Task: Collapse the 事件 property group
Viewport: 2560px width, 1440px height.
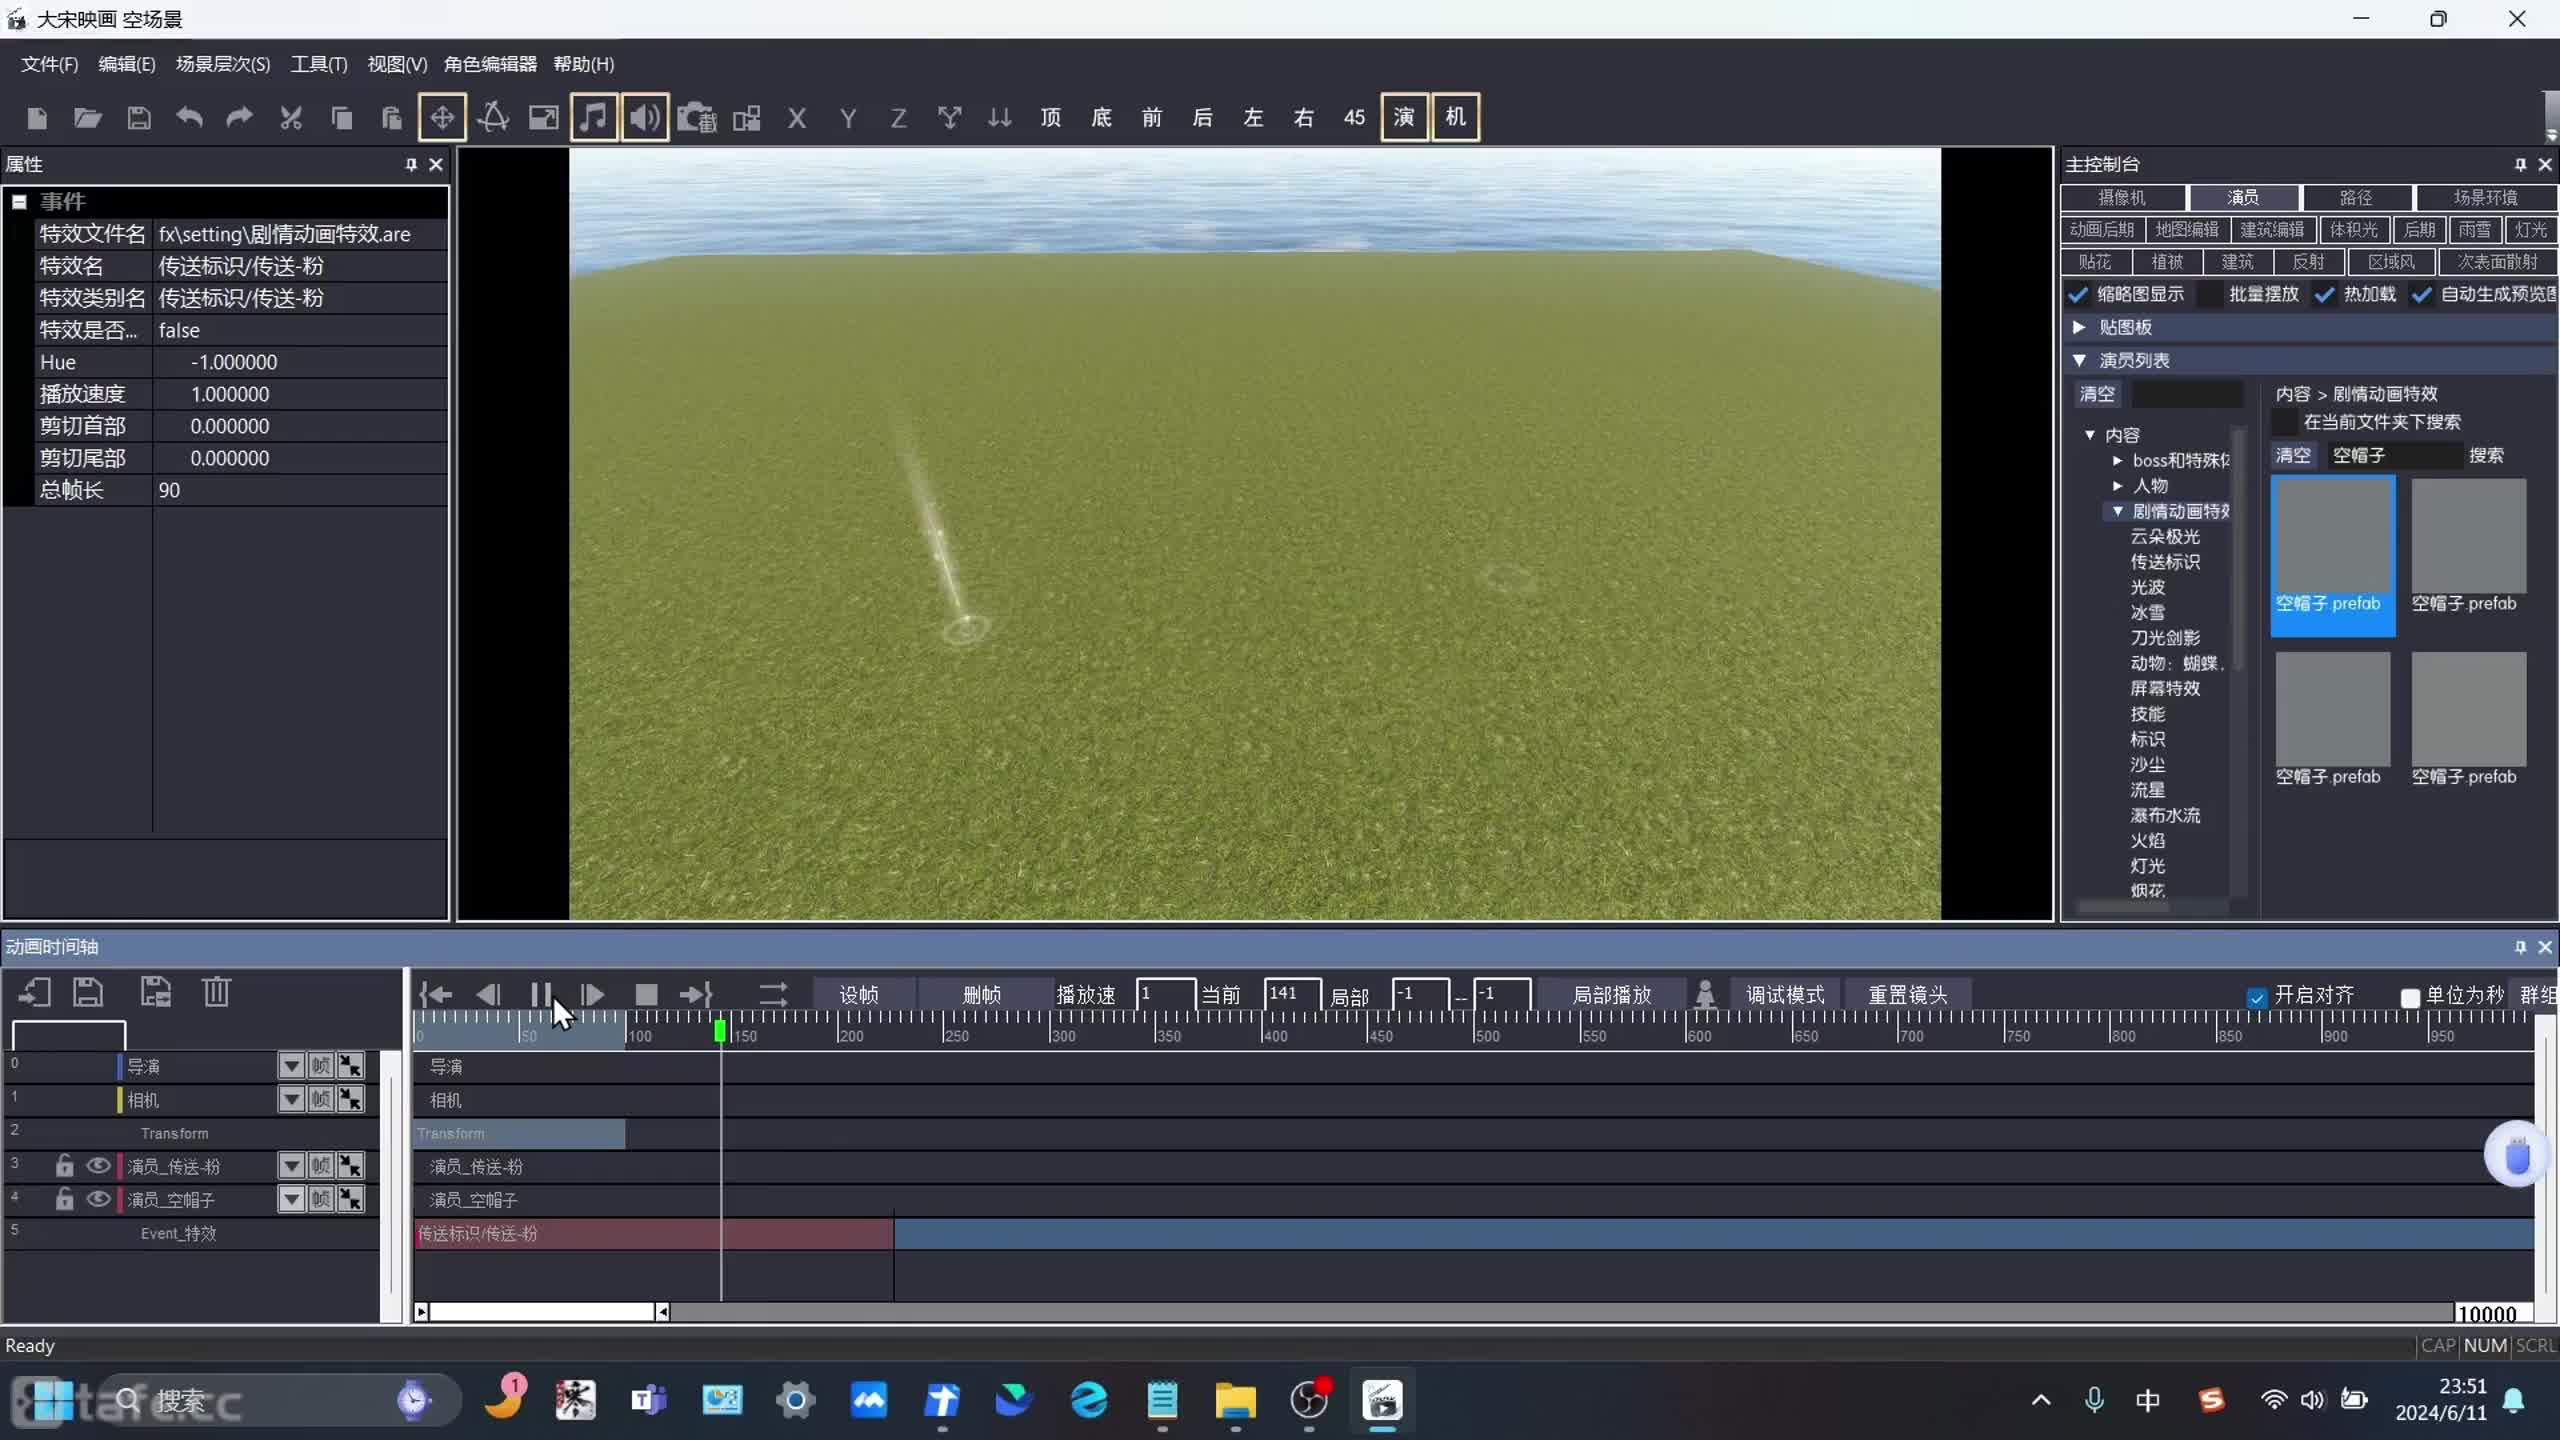Action: pos(19,202)
